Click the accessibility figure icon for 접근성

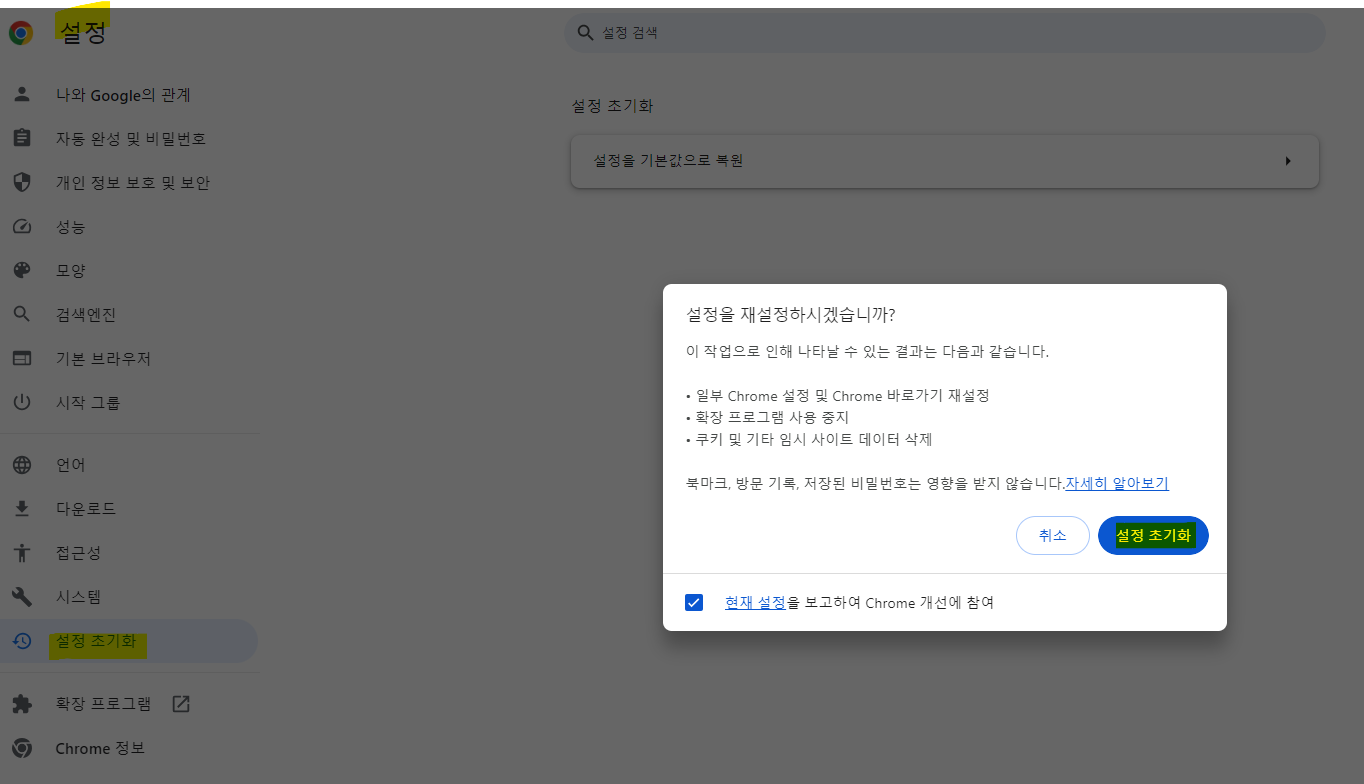pyautogui.click(x=22, y=553)
